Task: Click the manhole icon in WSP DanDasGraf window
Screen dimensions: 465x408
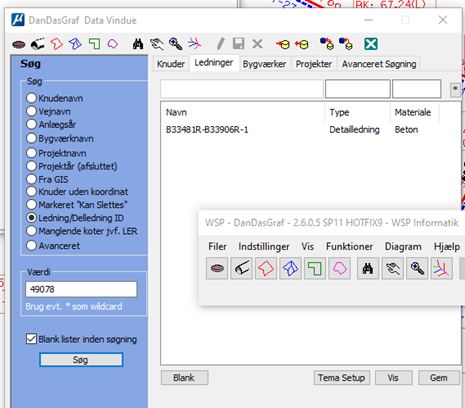Action: [x=217, y=268]
